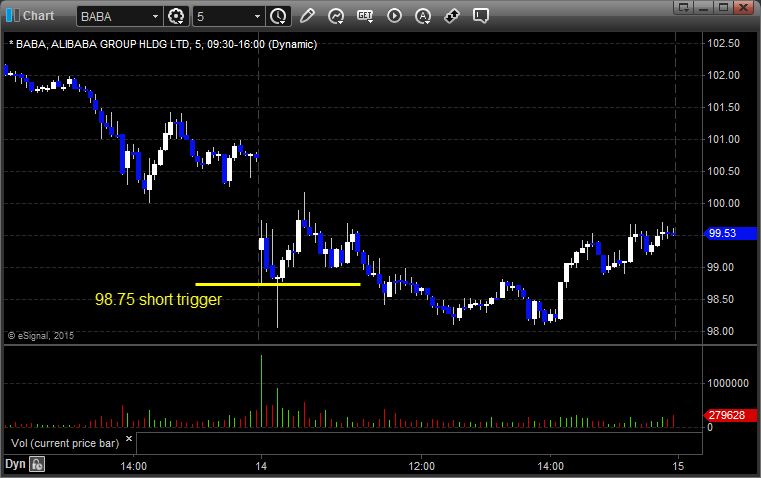Select the pencil drawing tools icon
Screen dimensions: 761x478
pos(307,16)
